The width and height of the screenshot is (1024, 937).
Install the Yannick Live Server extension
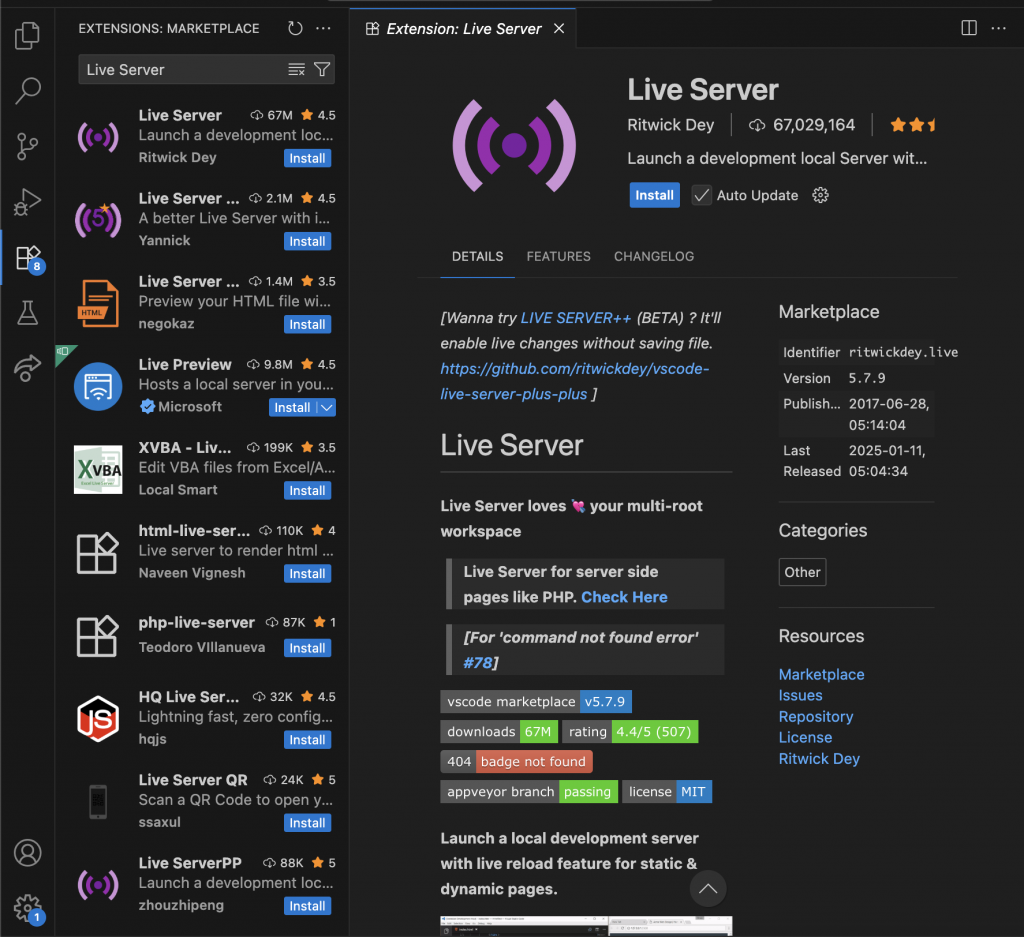click(307, 241)
